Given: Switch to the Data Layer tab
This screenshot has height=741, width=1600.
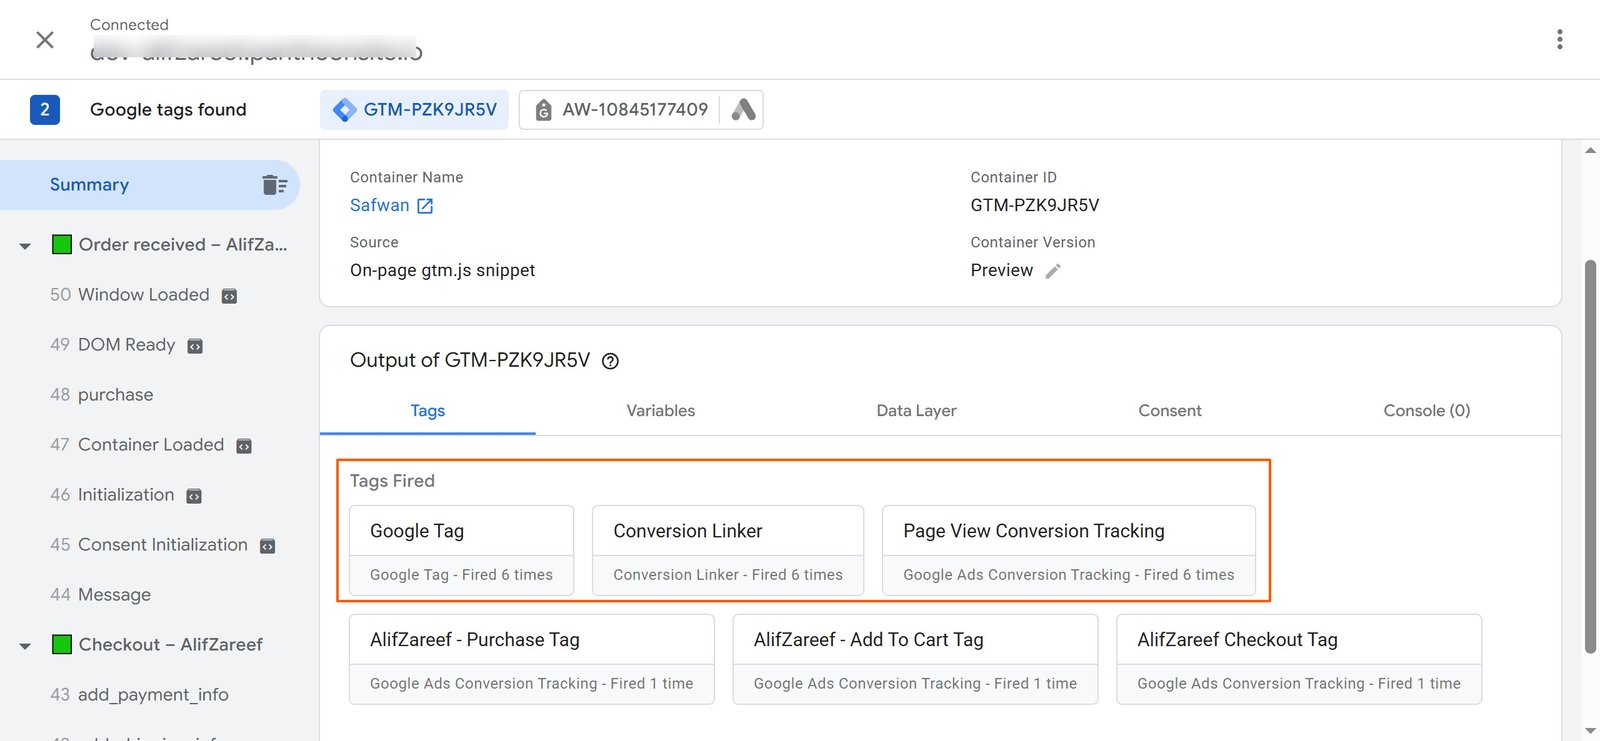Looking at the screenshot, I should (x=917, y=411).
